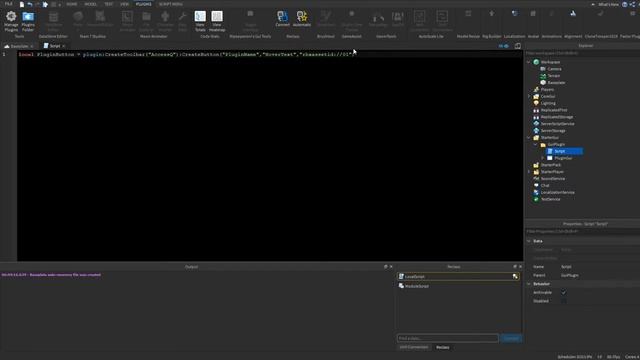Click the View Totals icon
The image size is (640, 360).
tap(200, 16)
